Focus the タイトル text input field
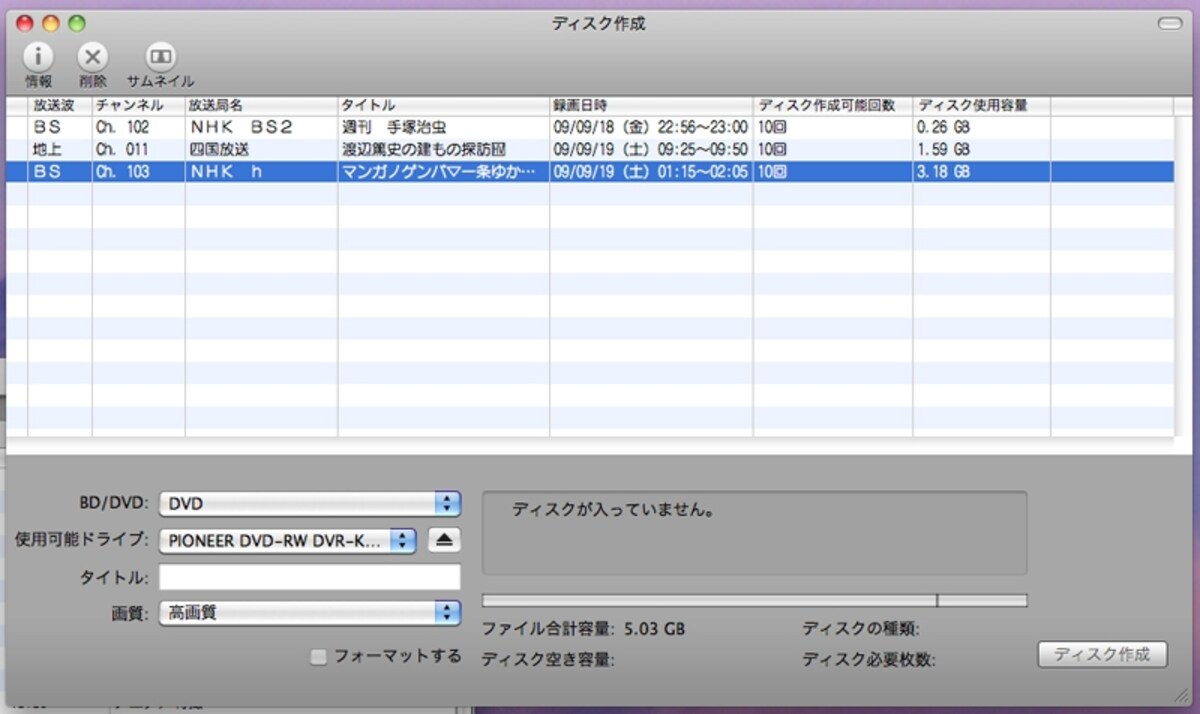Screen dimensions: 1200x714 (310, 577)
